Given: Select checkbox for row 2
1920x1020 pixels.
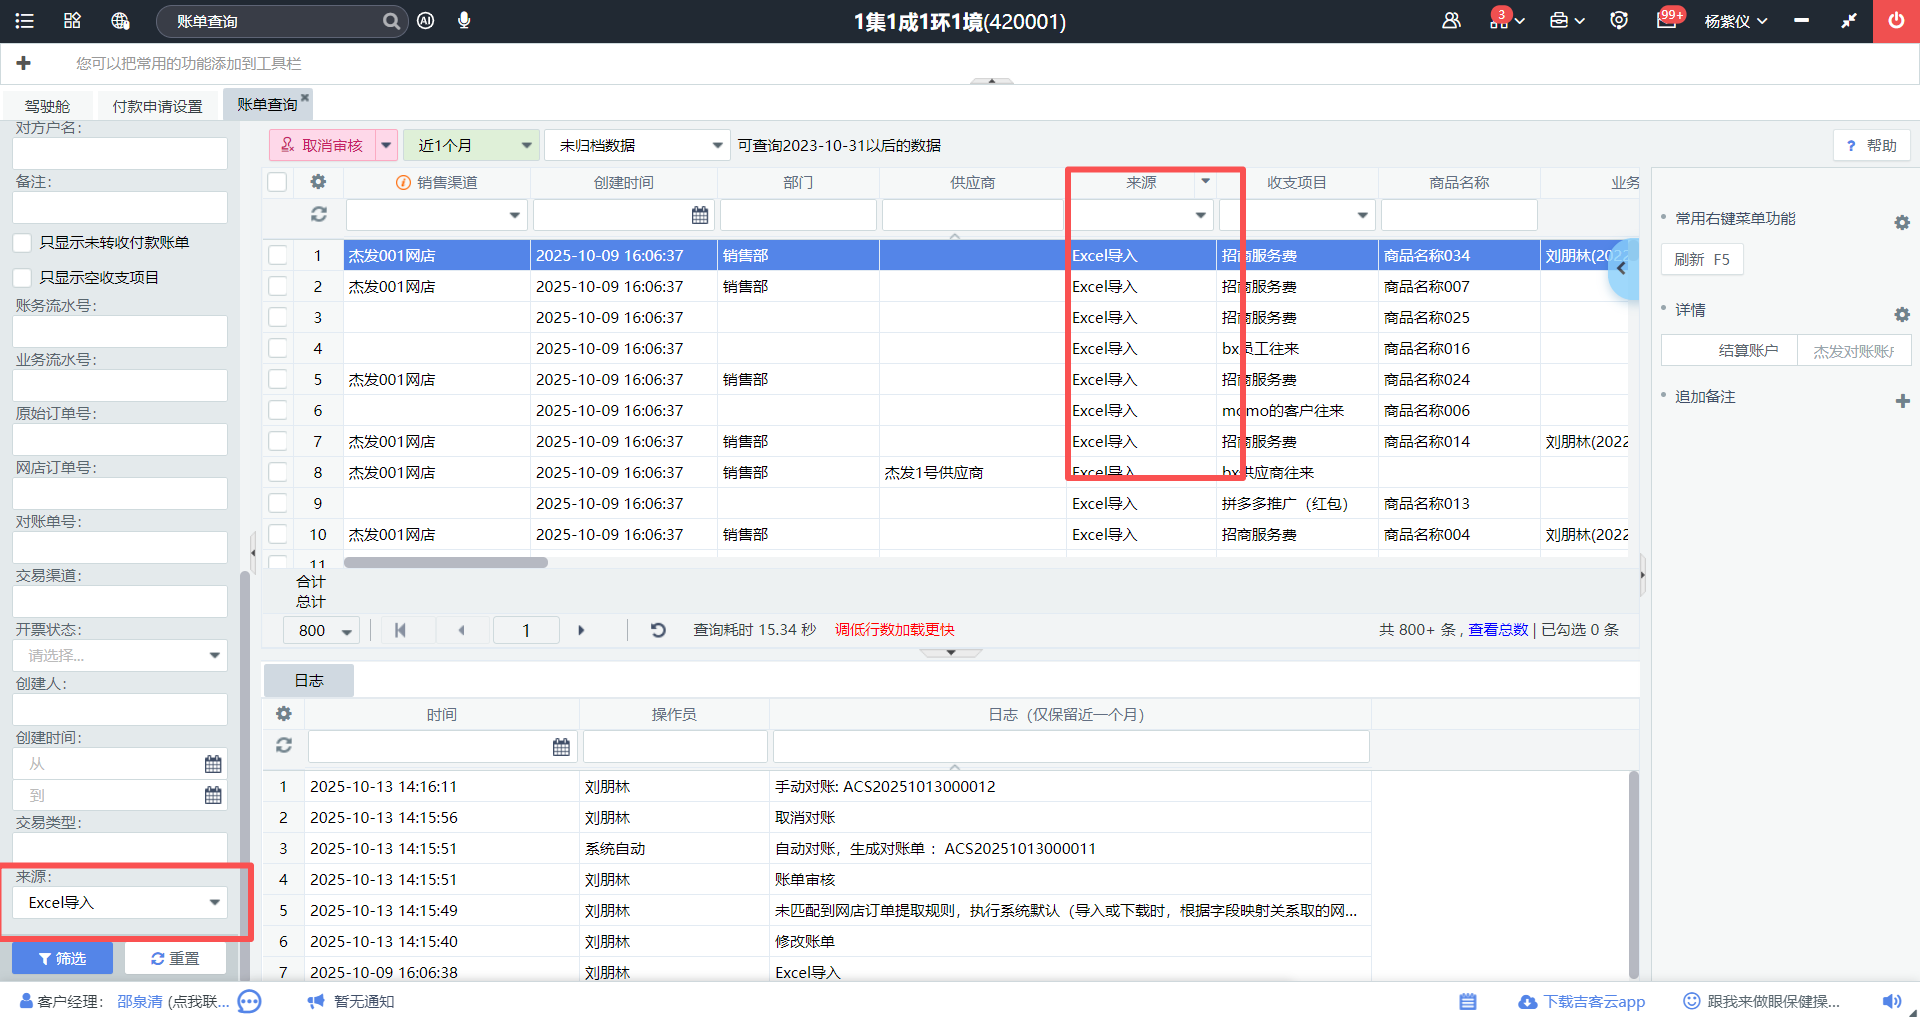Looking at the screenshot, I should tap(278, 287).
